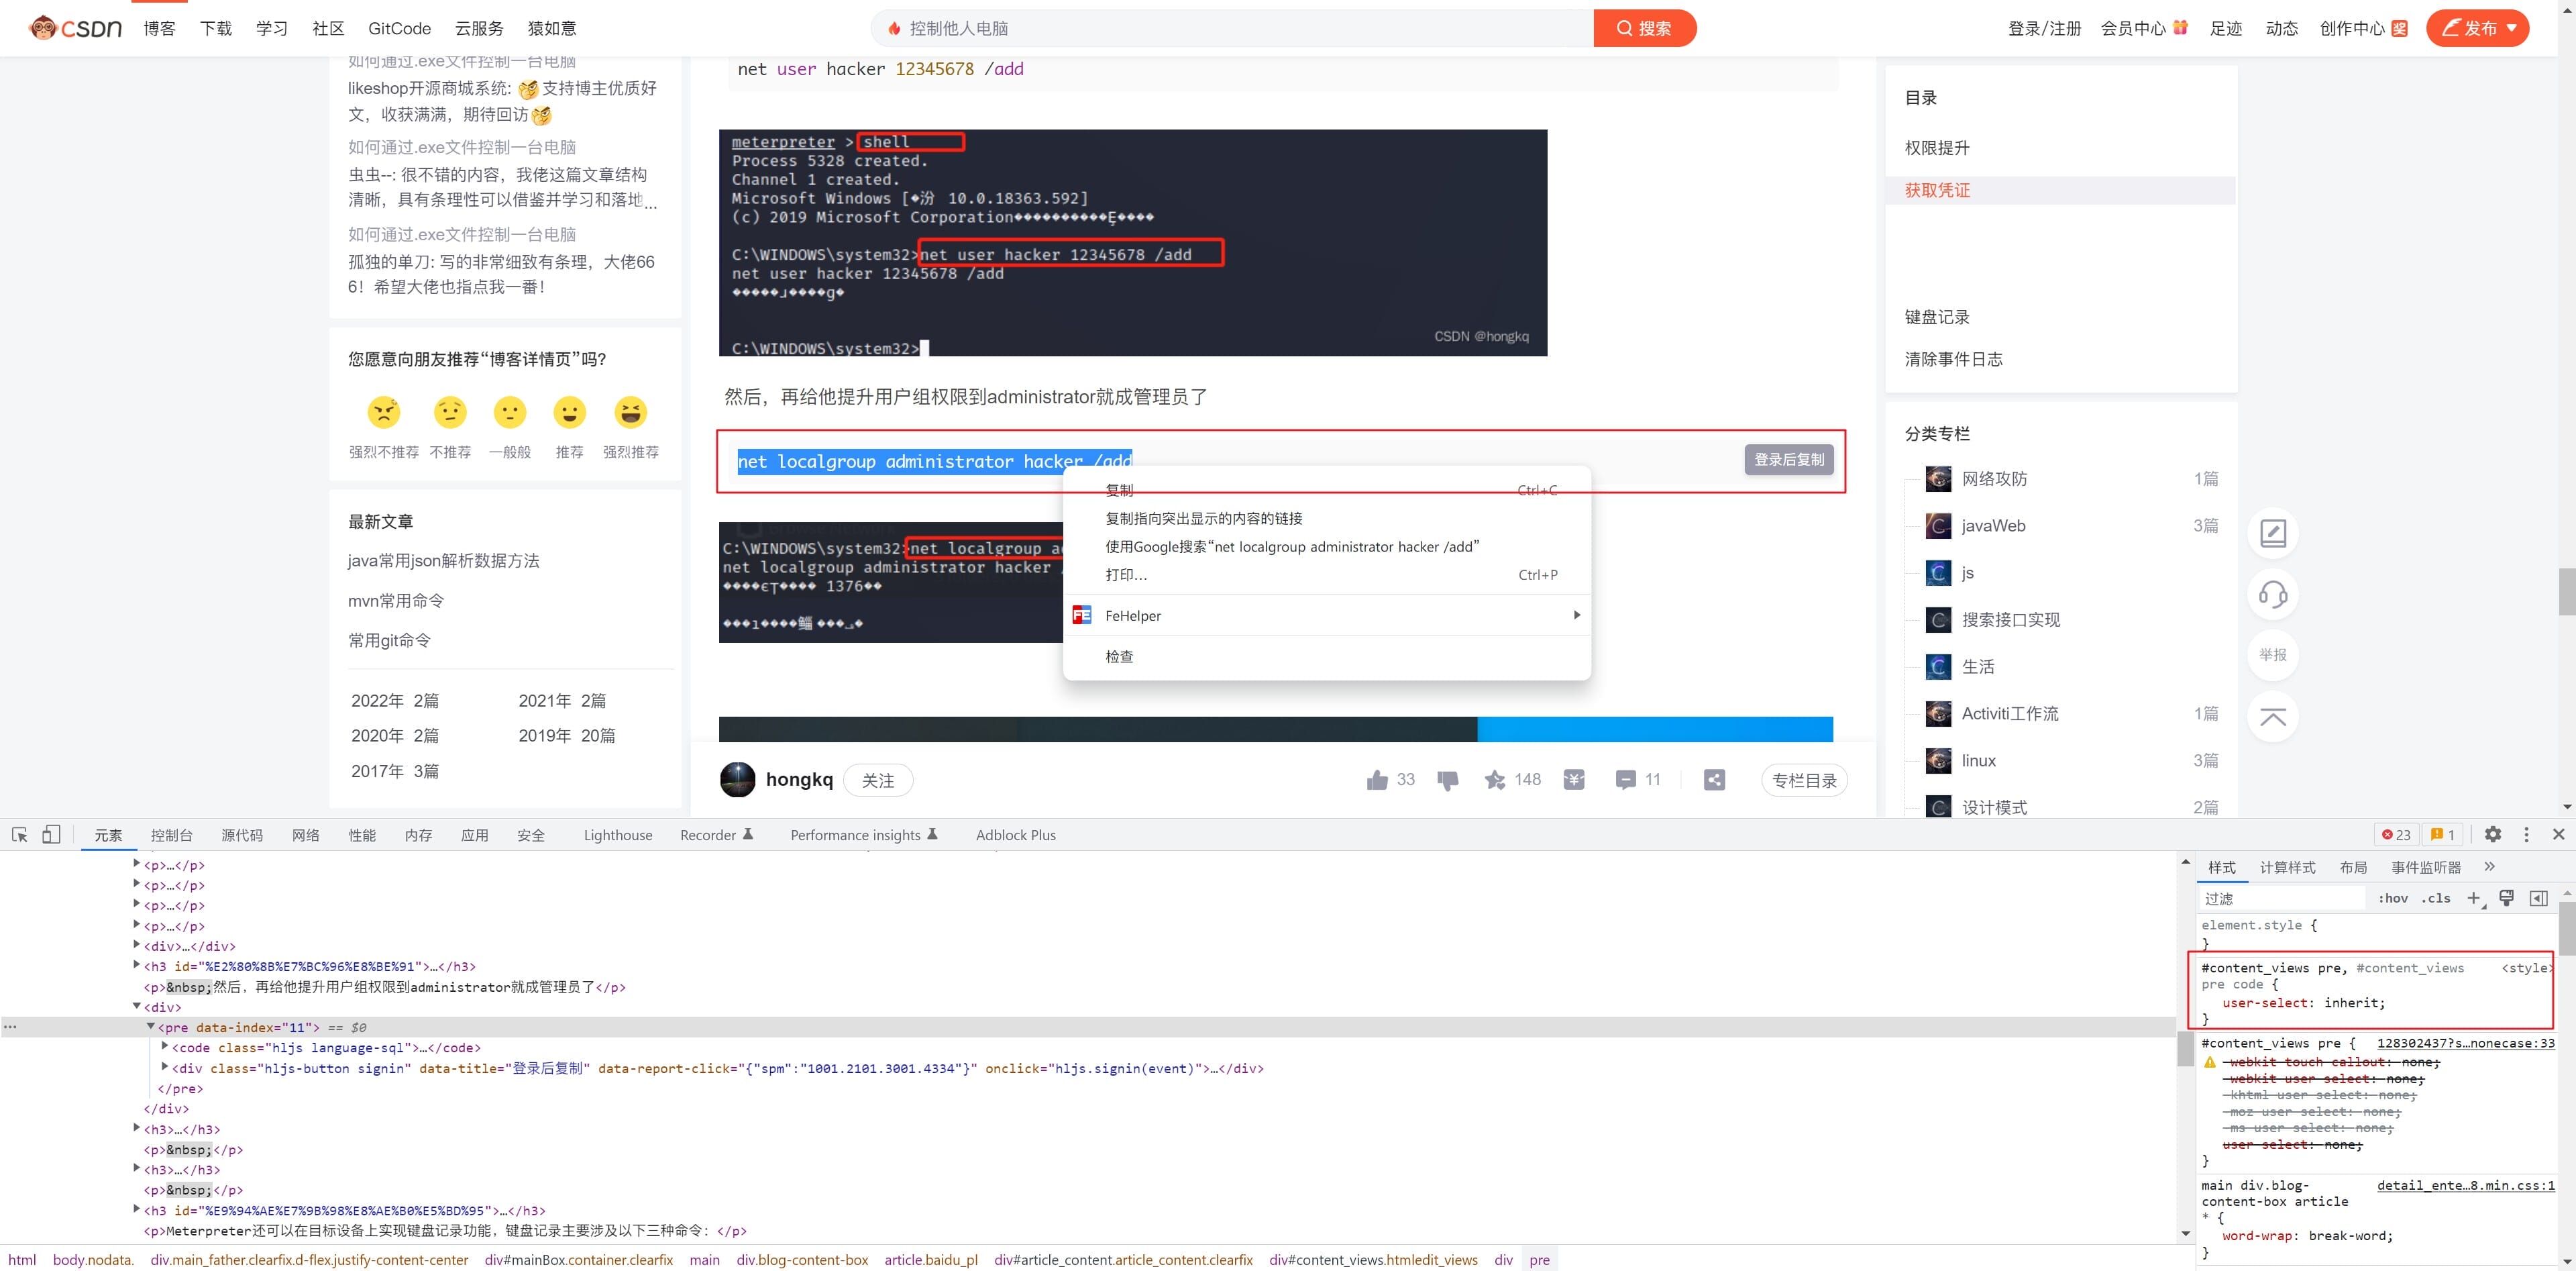Select the 强烈推荐 emoji rating
The width and height of the screenshot is (2576, 1271).
[x=630, y=412]
